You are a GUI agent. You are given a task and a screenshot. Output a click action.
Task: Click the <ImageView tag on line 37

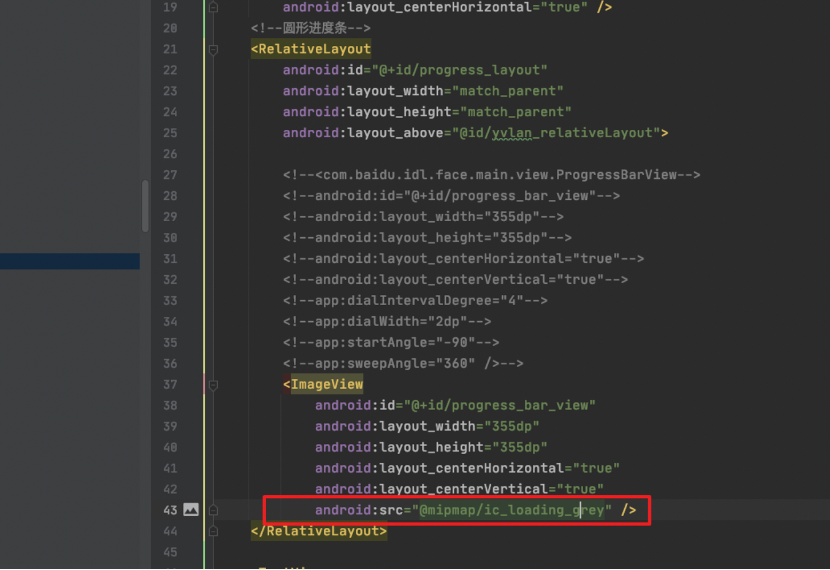tap(323, 384)
